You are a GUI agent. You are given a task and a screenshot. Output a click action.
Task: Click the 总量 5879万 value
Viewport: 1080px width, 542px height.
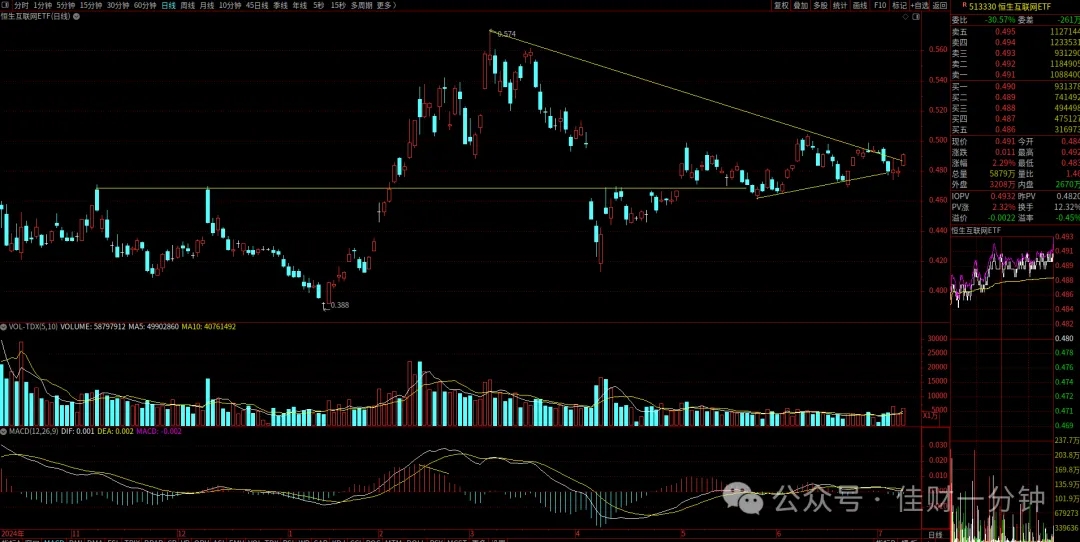coord(1003,174)
